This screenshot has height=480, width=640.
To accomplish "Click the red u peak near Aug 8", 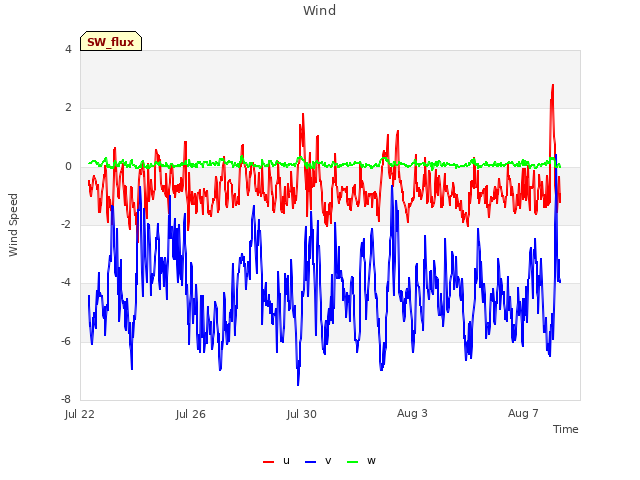I will tap(553, 85).
